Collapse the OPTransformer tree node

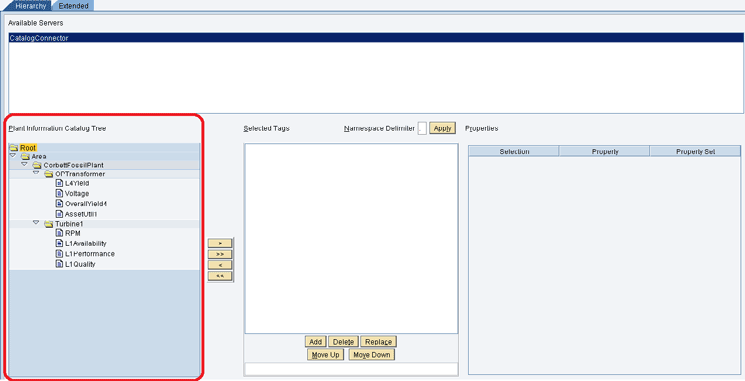click(x=36, y=173)
